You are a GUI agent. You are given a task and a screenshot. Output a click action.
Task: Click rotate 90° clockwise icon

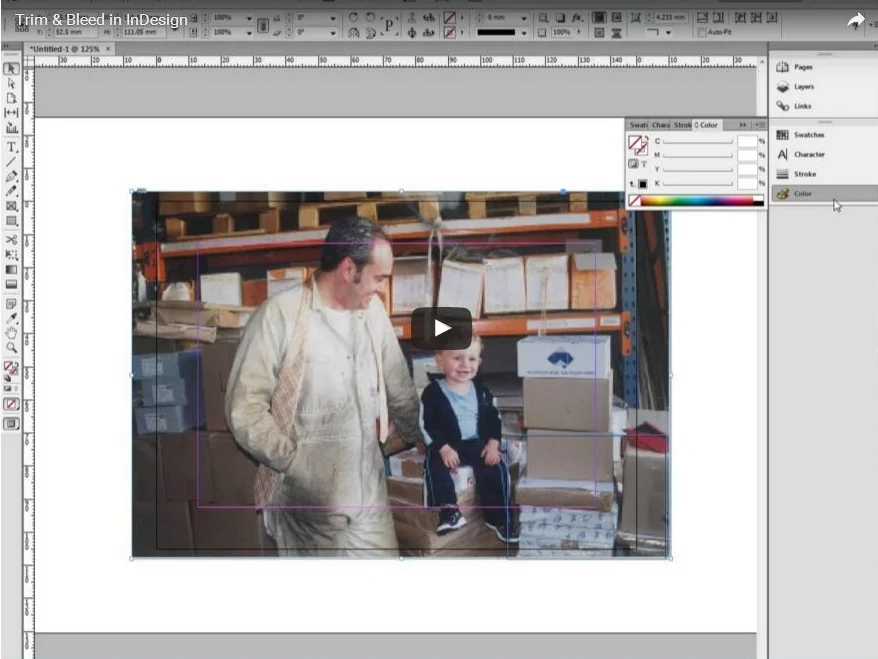(x=353, y=18)
